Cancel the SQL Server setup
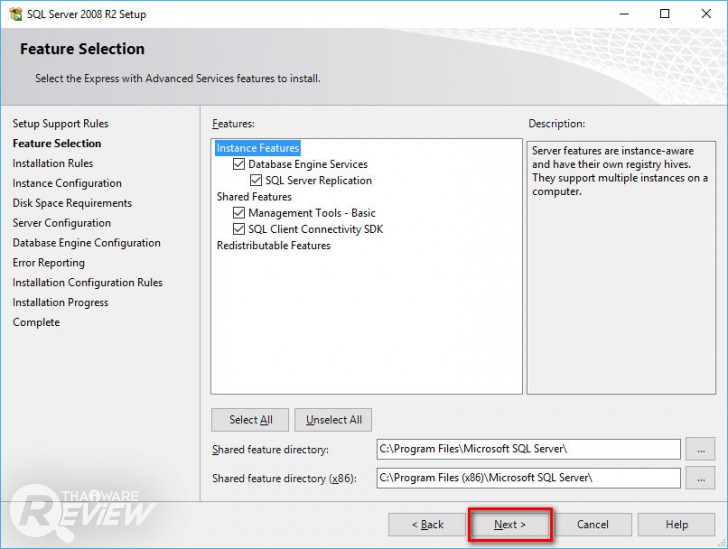 pos(592,524)
